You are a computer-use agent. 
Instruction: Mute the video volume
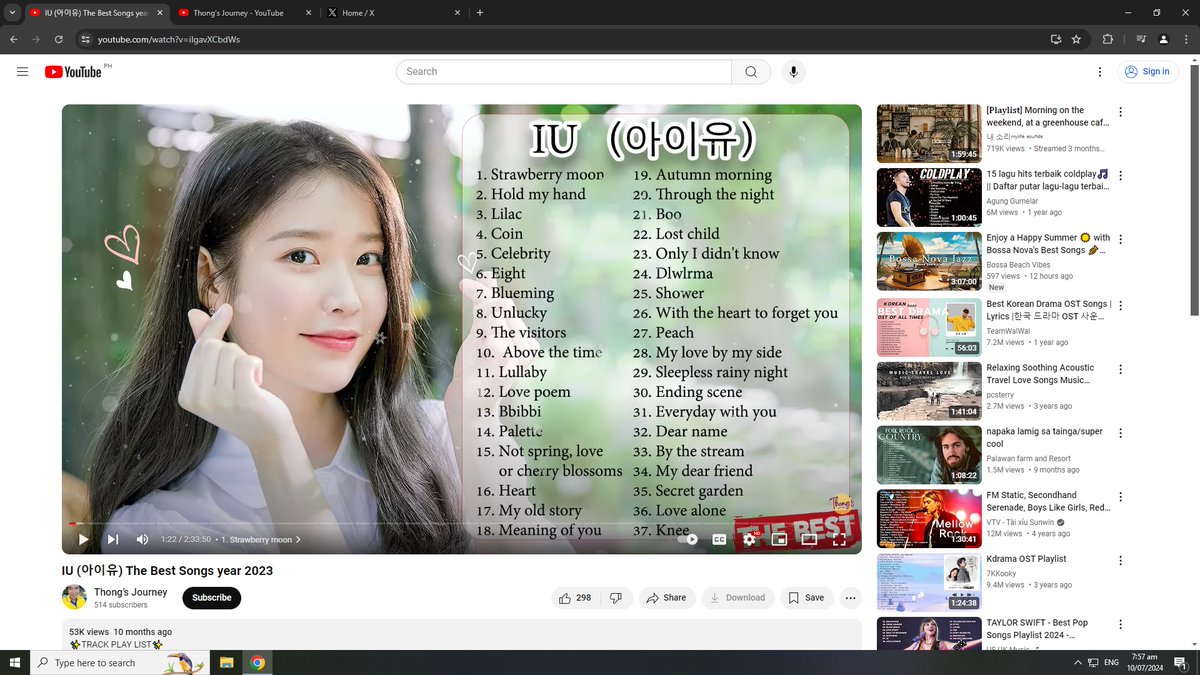tap(142, 539)
